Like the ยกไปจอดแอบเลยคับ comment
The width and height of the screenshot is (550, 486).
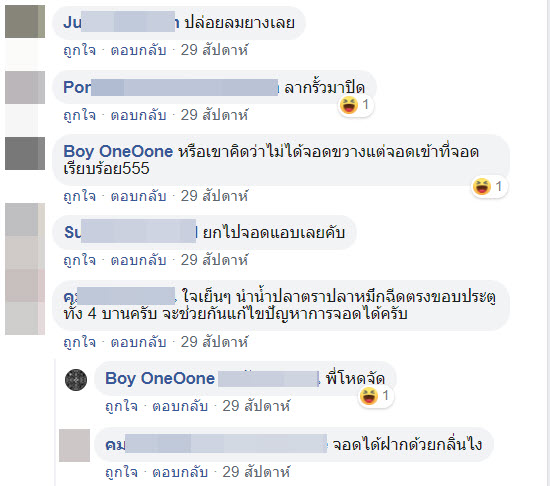pyautogui.click(x=79, y=260)
